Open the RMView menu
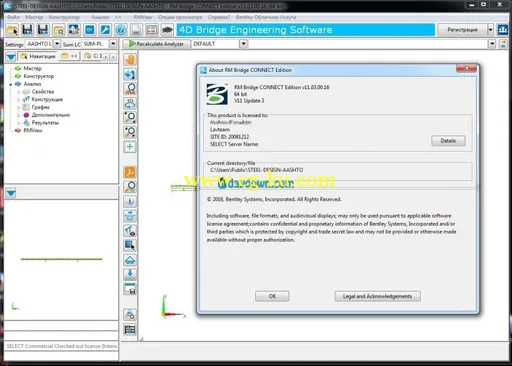The image size is (512, 366). click(x=143, y=17)
